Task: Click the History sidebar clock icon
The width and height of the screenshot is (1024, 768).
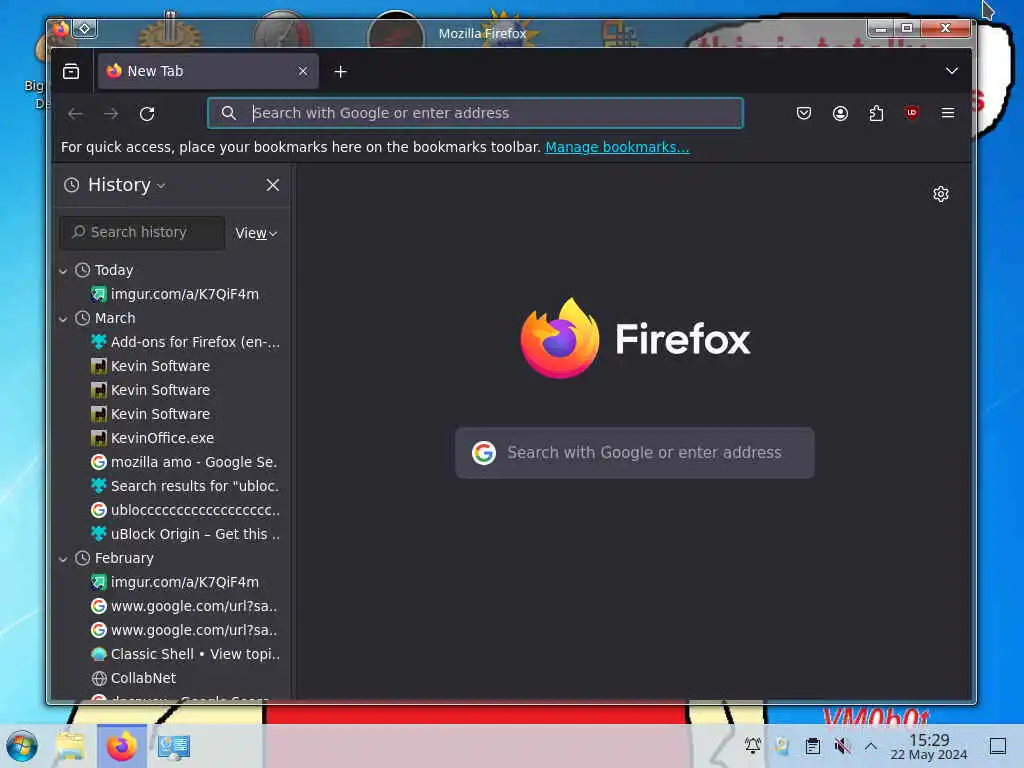Action: click(x=71, y=185)
